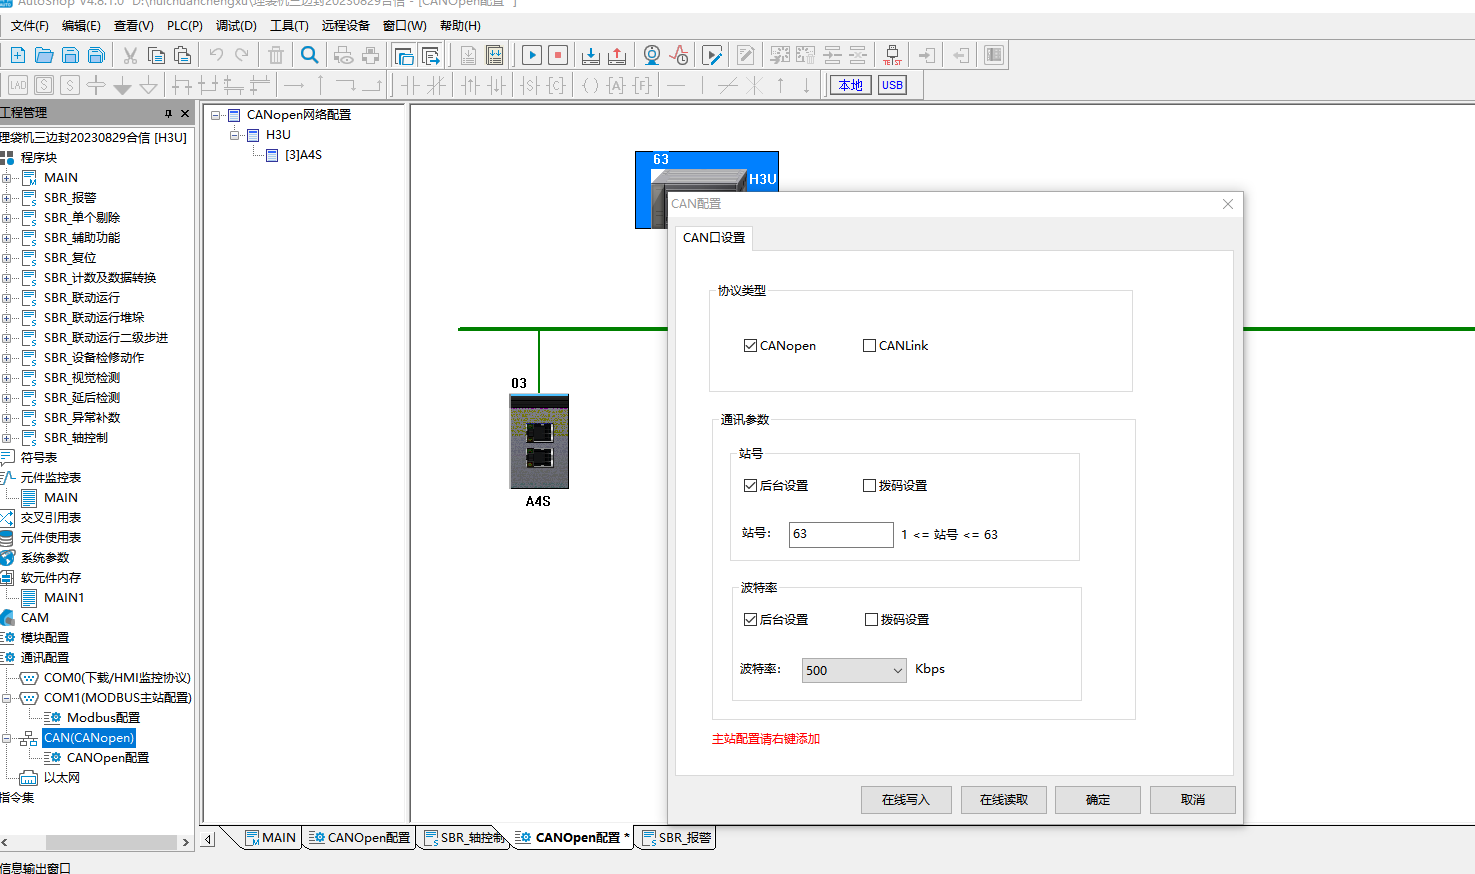Select the [3]A4S tree item
The height and width of the screenshot is (874, 1475).
click(x=303, y=155)
